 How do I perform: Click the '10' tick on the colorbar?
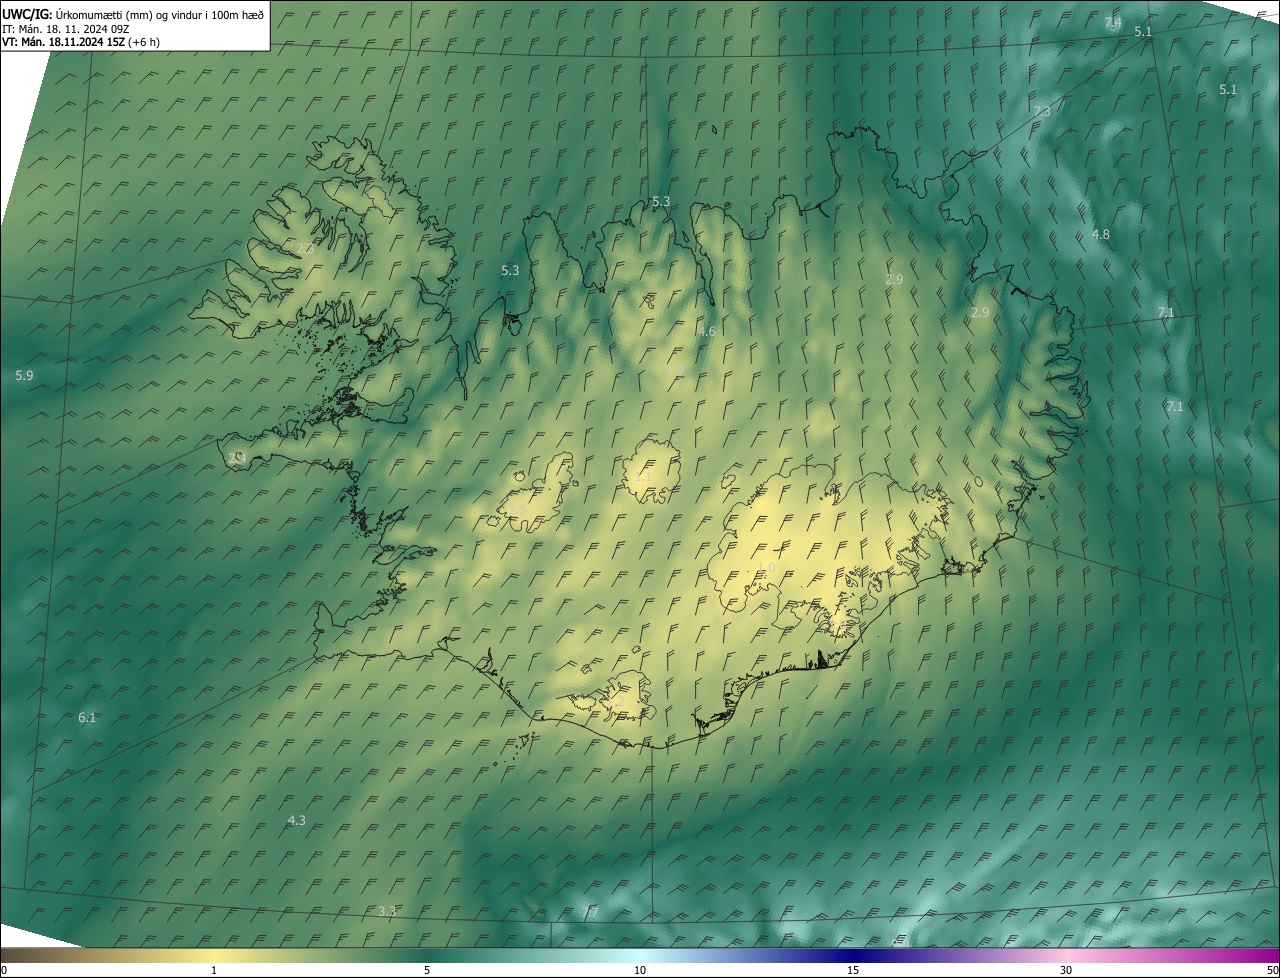tap(640, 970)
